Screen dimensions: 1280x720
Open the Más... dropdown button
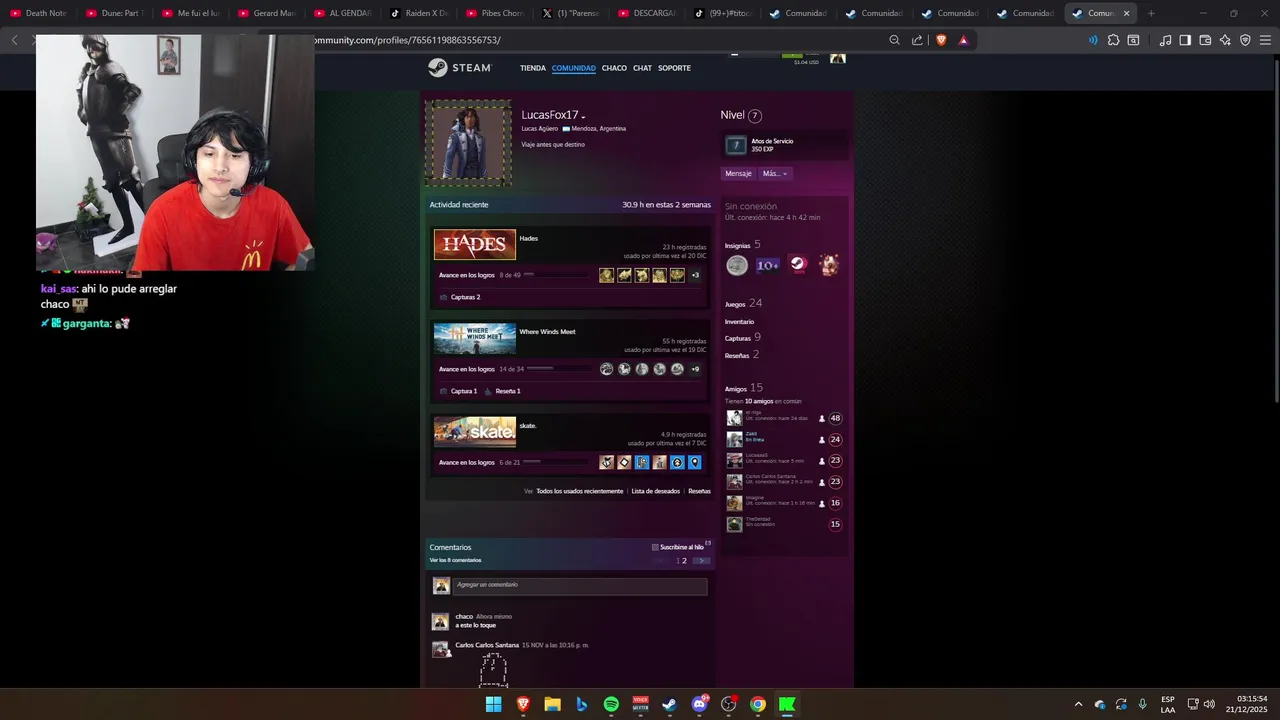point(775,174)
